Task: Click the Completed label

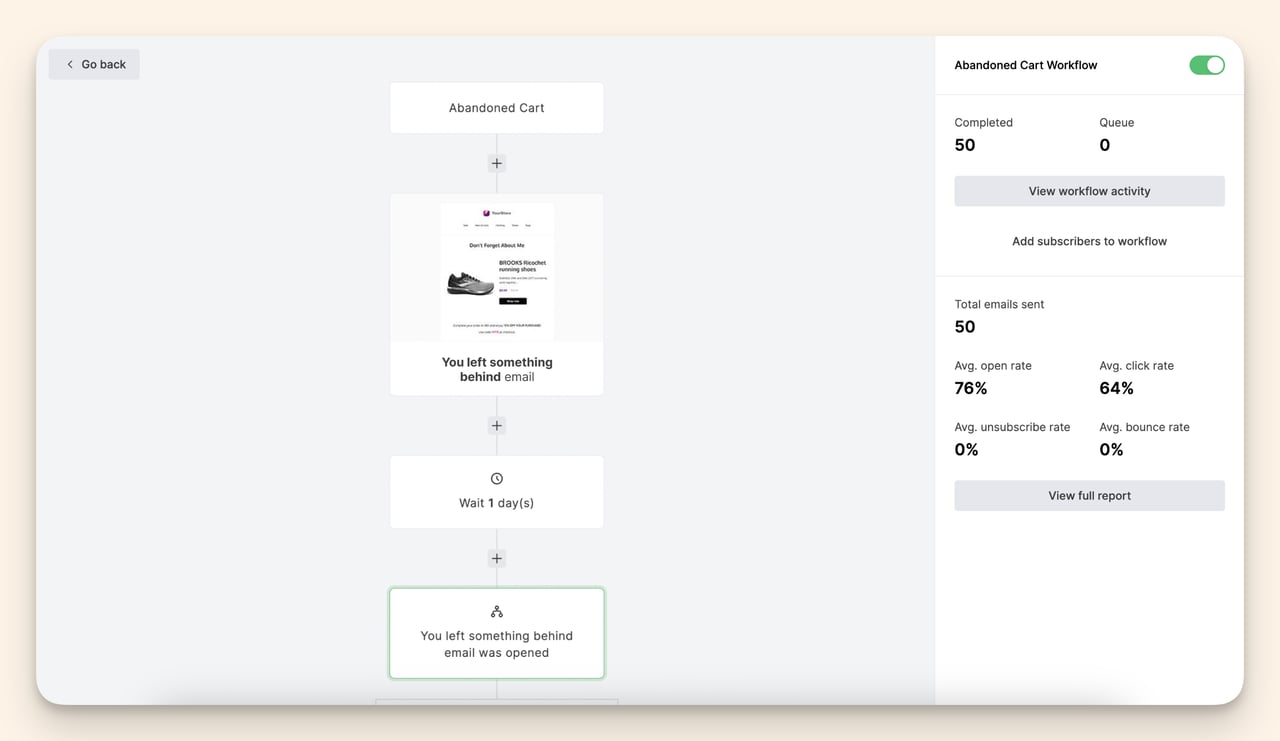Action: point(984,122)
